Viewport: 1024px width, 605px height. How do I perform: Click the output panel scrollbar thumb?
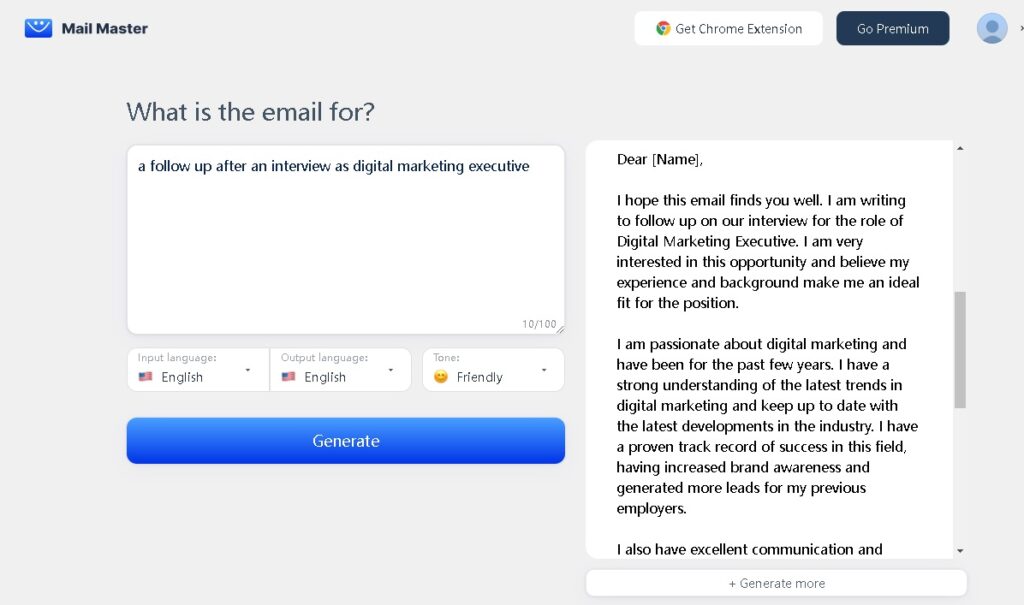[960, 350]
